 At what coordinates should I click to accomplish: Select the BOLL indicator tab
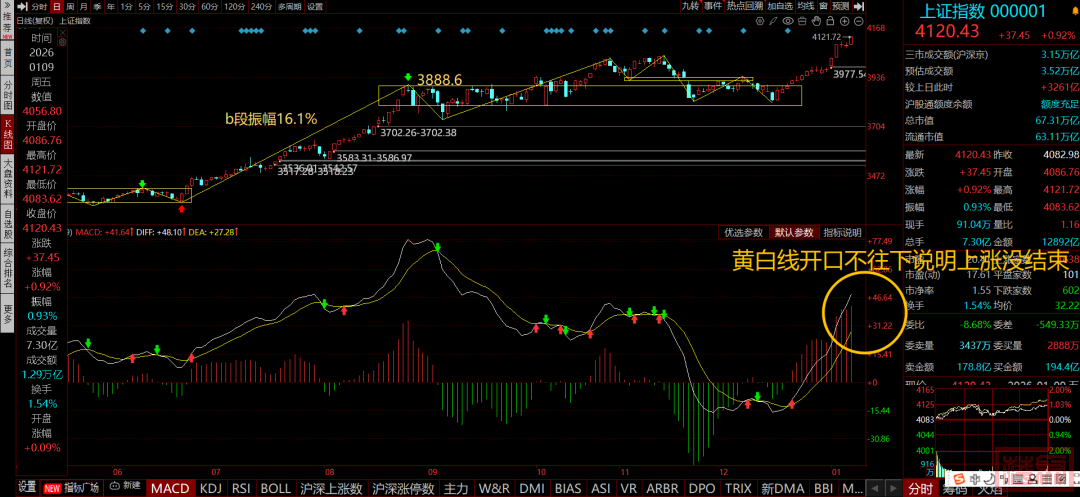pos(275,488)
